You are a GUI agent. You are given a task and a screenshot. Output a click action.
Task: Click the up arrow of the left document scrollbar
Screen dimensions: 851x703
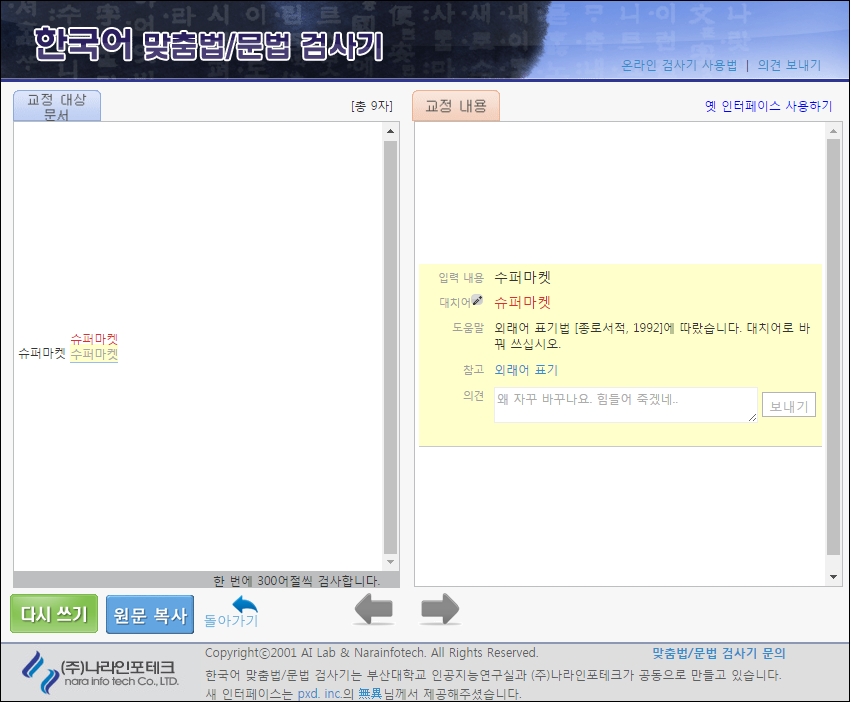390,131
